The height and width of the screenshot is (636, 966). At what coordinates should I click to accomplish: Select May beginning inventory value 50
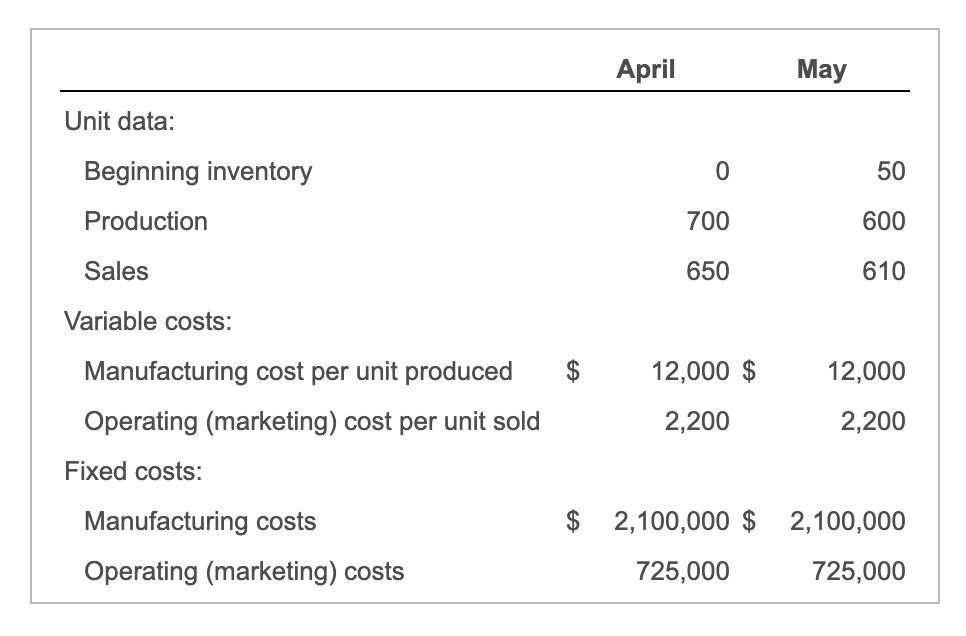(891, 172)
